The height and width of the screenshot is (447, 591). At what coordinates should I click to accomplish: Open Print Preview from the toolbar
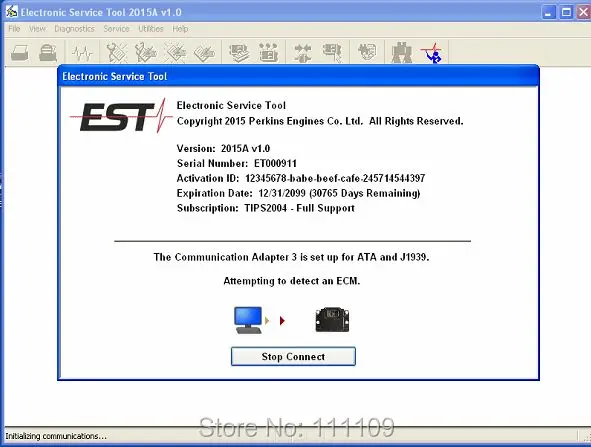pos(48,52)
